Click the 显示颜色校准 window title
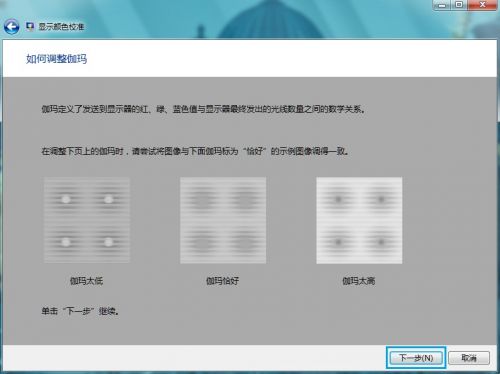Image resolution: width=500 pixels, height=374 pixels. (61, 27)
